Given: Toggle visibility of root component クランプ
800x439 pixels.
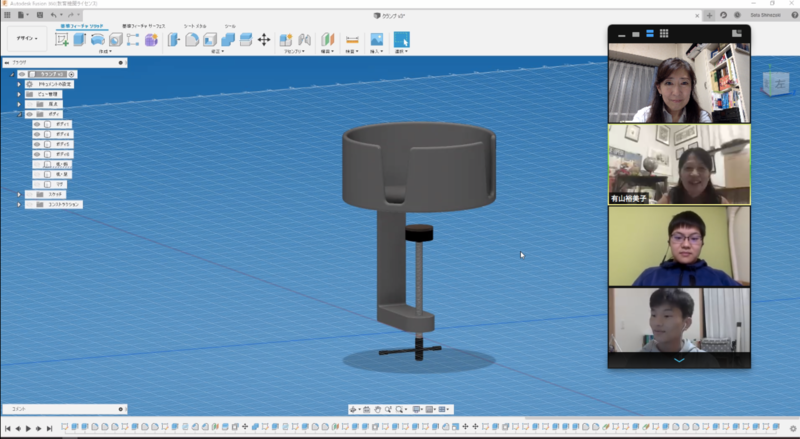Looking at the screenshot, I should click(x=22, y=74).
